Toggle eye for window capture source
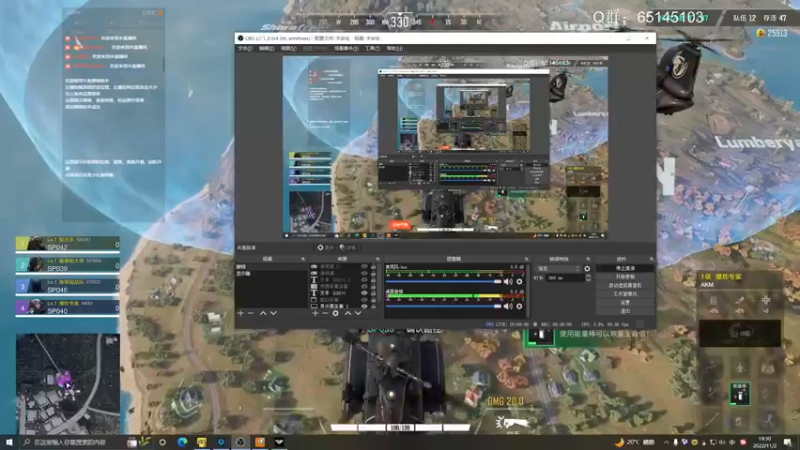This screenshot has width=800, height=450. click(364, 299)
